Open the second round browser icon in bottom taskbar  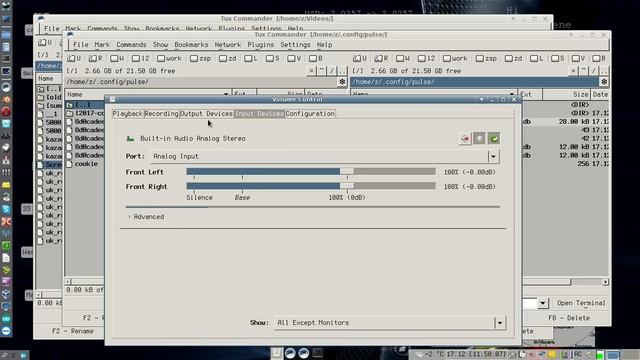pos(304,353)
